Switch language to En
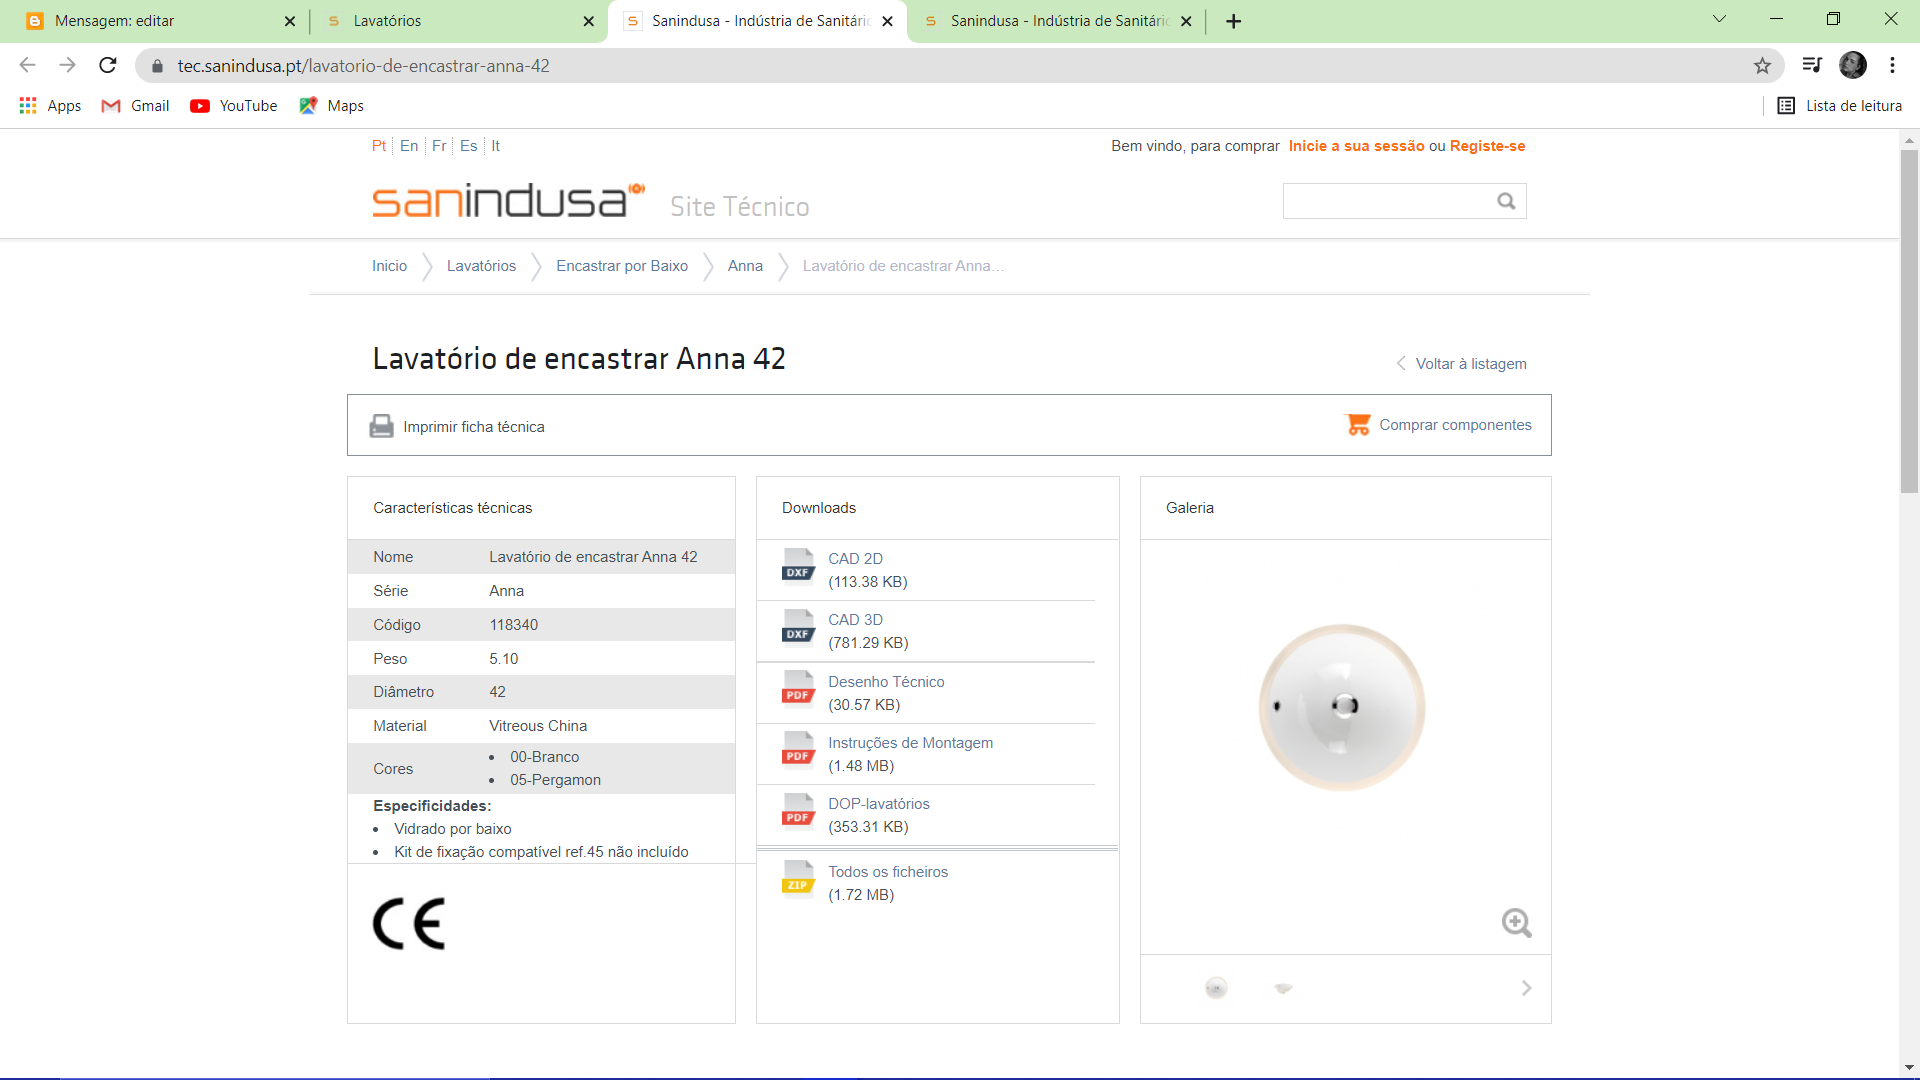Viewport: 1920px width, 1080px height. [409, 146]
